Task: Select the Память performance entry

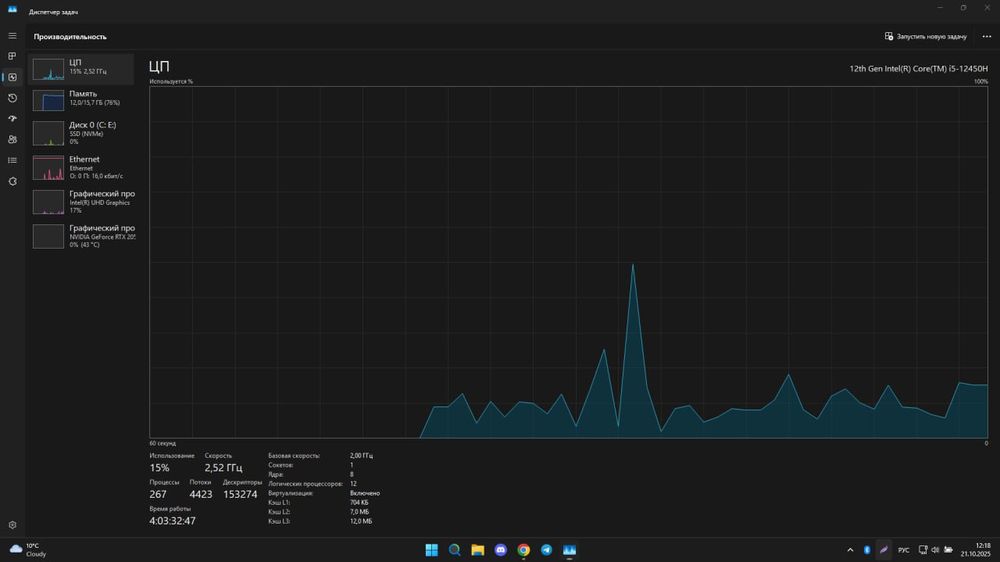Action: 81,100
